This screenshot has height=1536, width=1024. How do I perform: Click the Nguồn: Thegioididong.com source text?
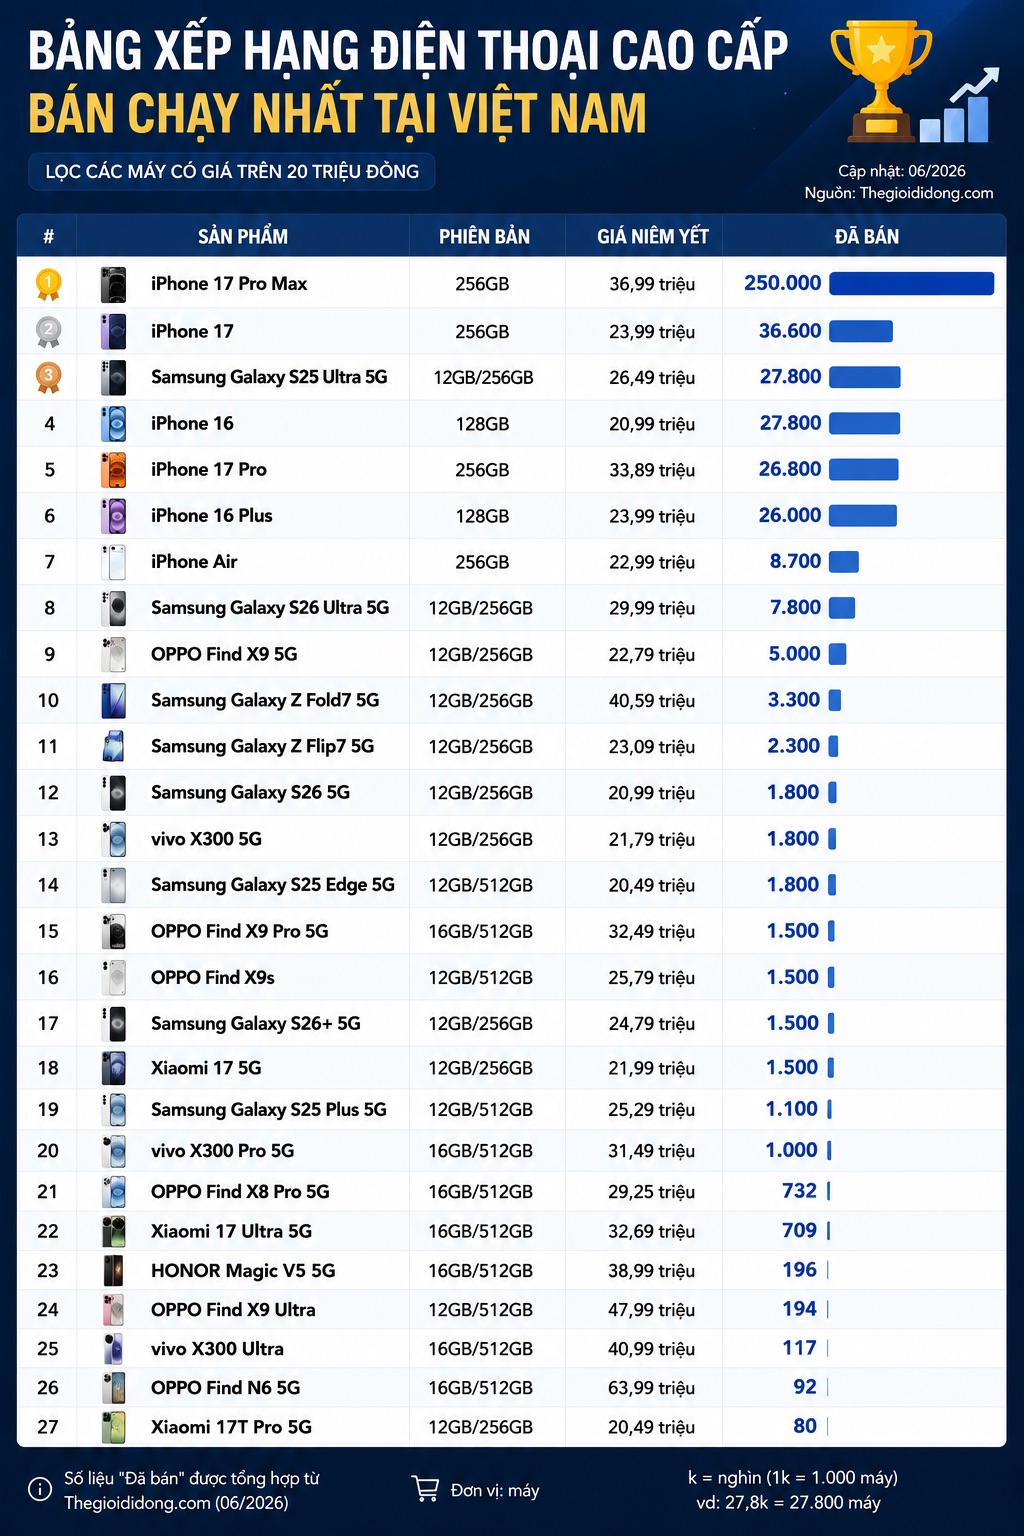click(899, 193)
